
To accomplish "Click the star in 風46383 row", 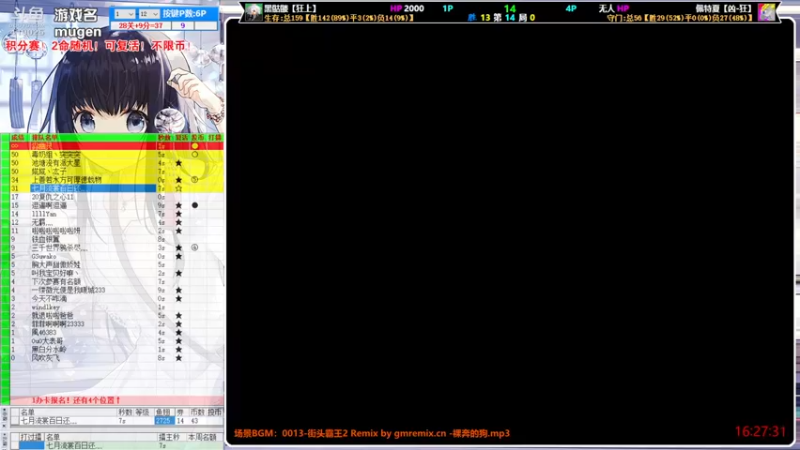I will click(179, 332).
